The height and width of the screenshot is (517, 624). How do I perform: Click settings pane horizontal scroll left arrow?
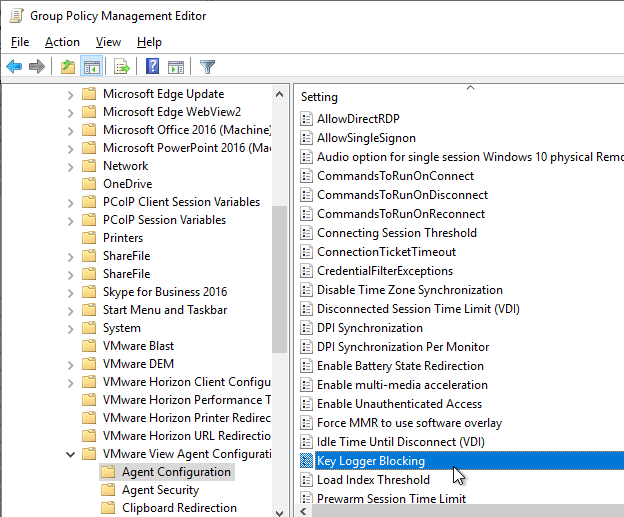point(304,511)
